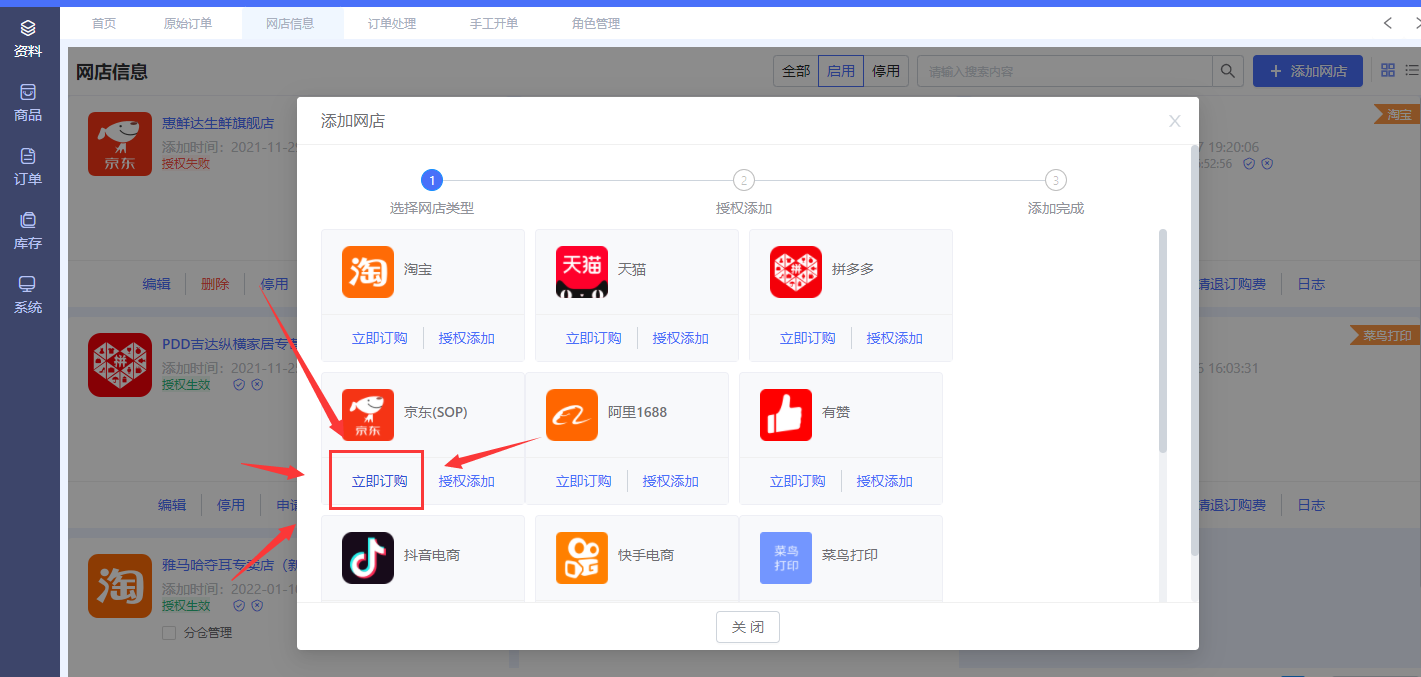Screen dimensions: 1421x677
Task: Select the 快手电商 logo
Action: click(x=582, y=558)
